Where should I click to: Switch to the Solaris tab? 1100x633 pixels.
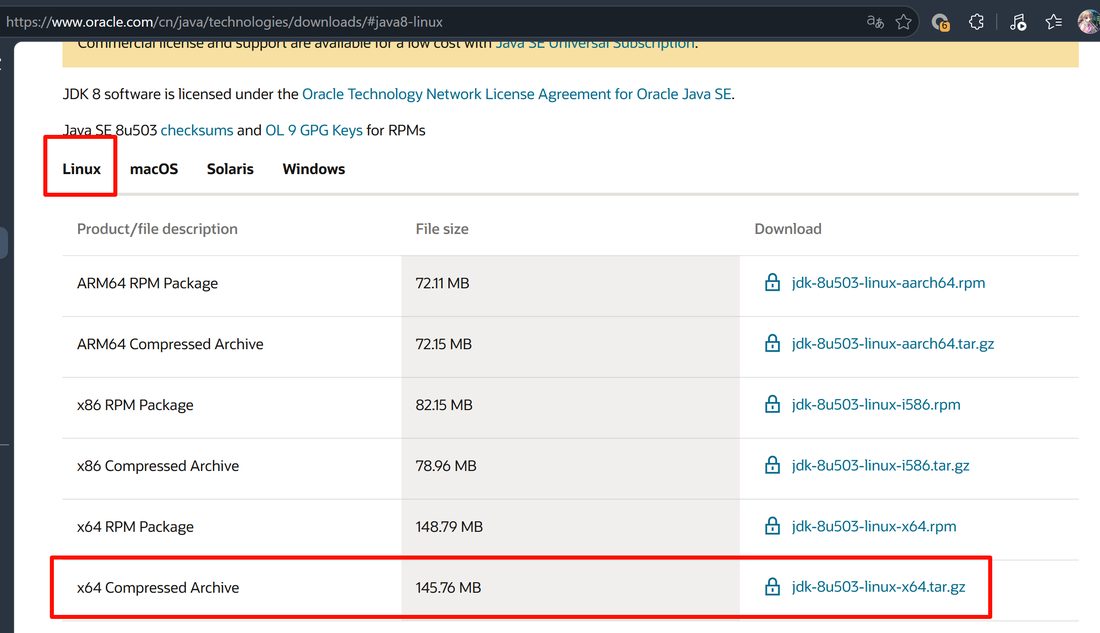pos(230,168)
